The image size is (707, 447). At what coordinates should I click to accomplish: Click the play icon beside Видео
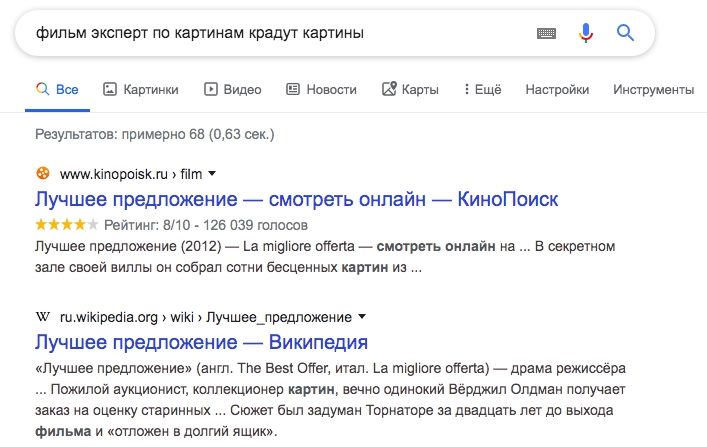(211, 89)
